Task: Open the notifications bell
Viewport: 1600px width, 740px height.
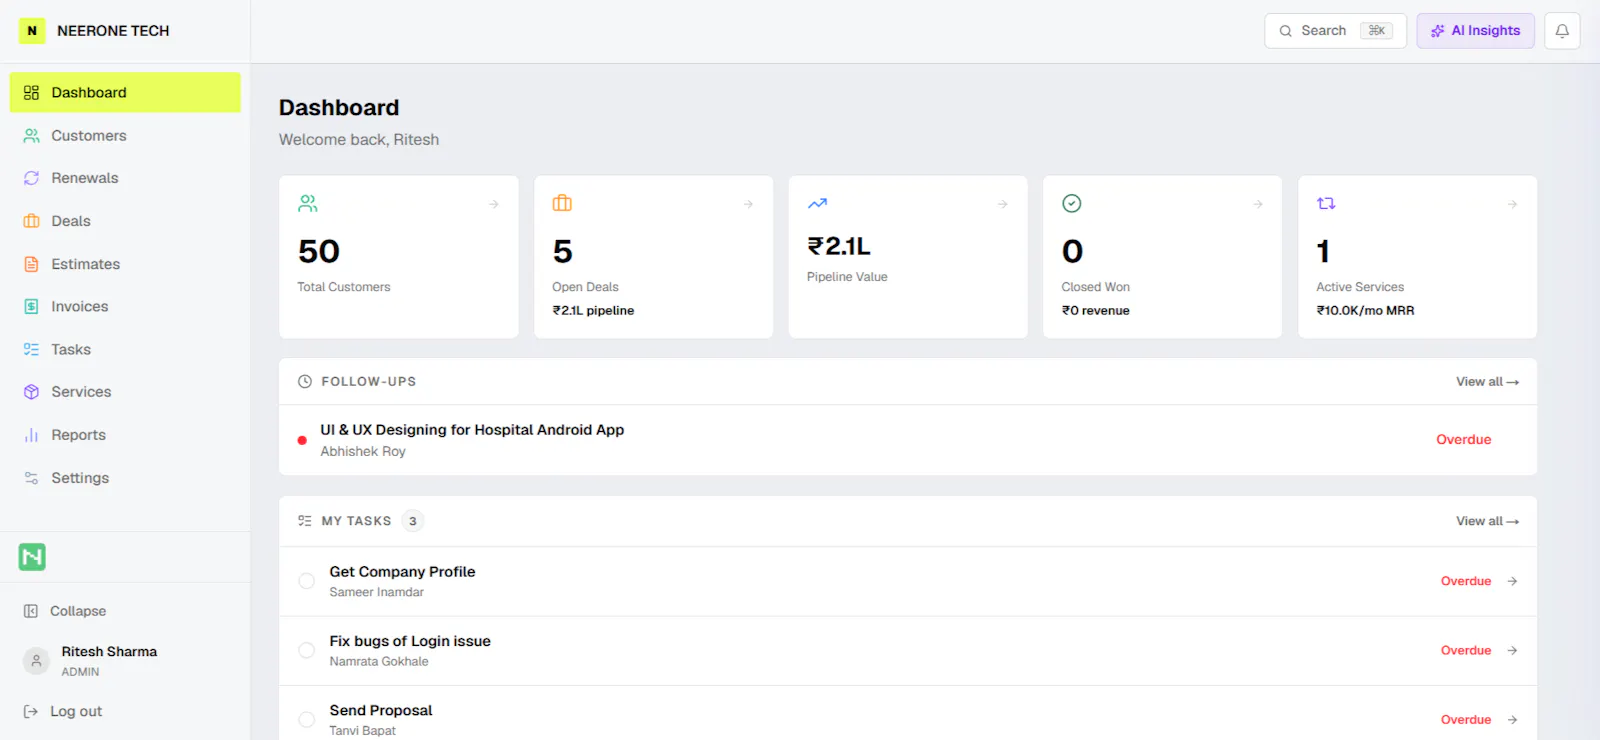Action: pyautogui.click(x=1562, y=31)
